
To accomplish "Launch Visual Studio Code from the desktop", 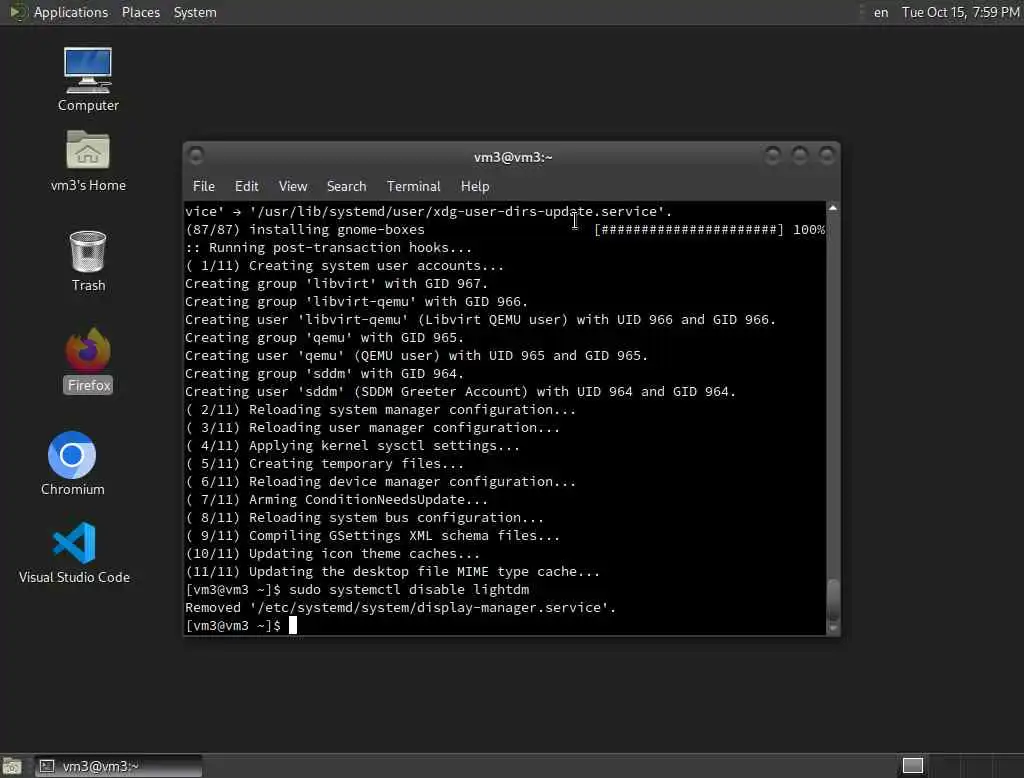I will [x=74, y=553].
